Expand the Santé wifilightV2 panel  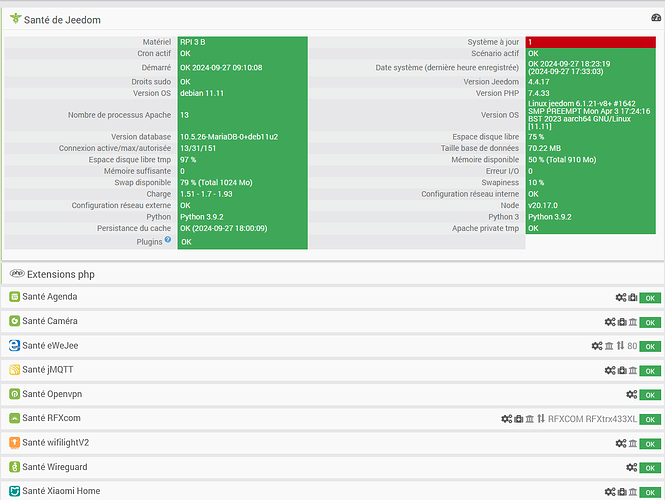coord(56,443)
